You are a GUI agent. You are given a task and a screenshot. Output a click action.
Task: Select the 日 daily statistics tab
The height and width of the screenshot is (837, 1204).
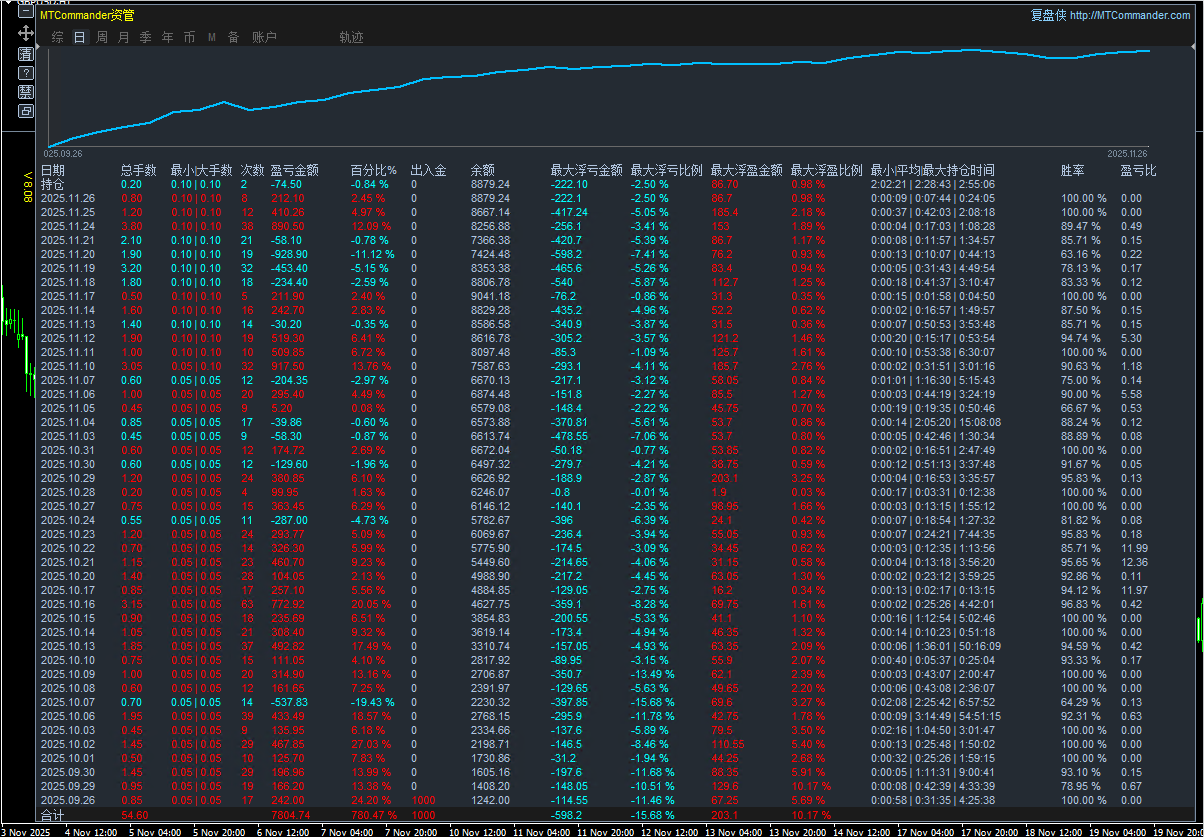tap(79, 37)
